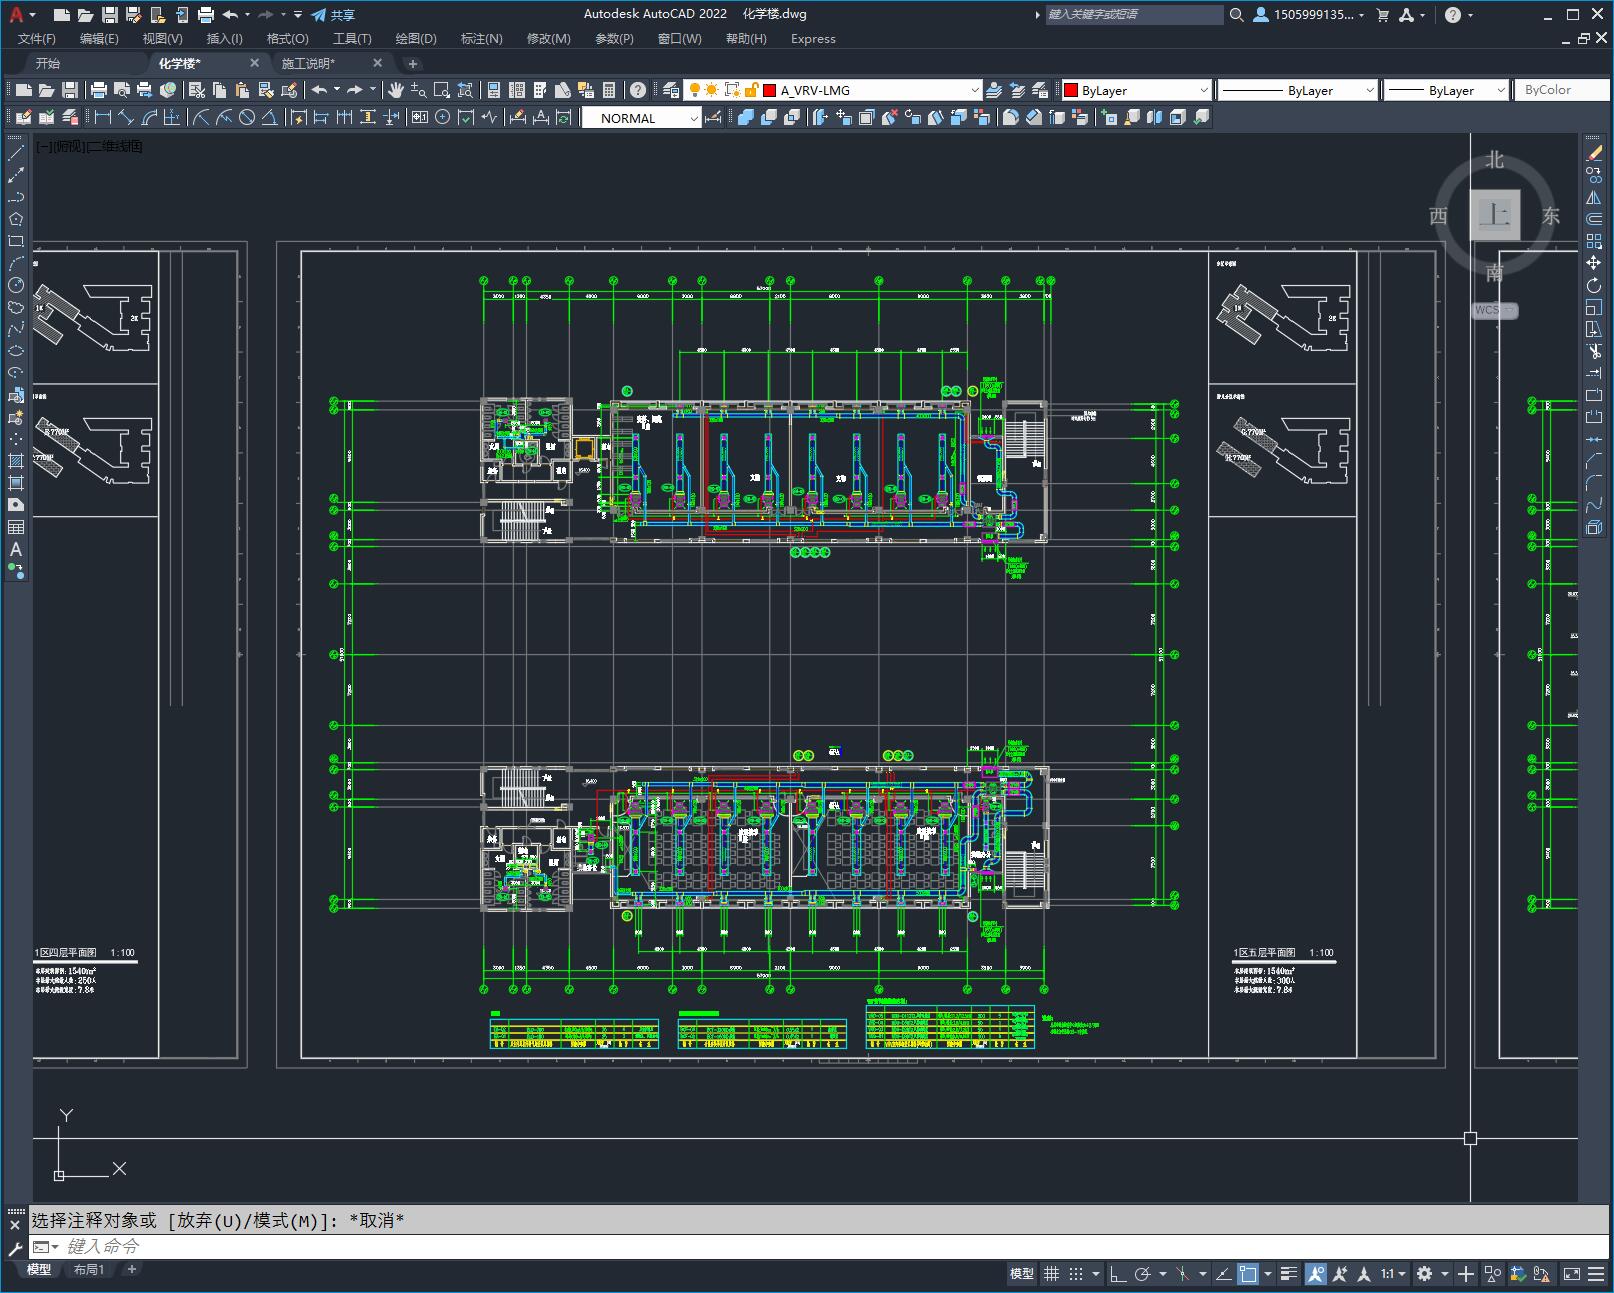
Task: Activate the Pan hand tool
Action: 396,90
